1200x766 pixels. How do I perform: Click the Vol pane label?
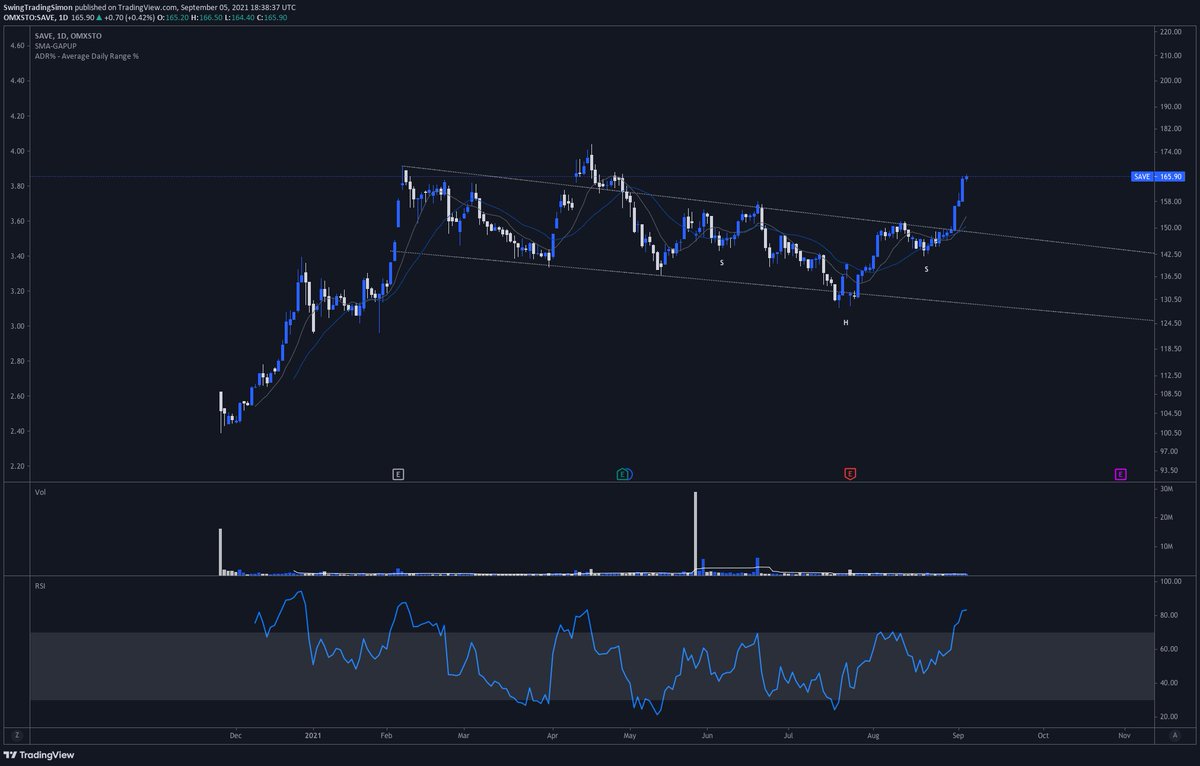pyautogui.click(x=40, y=492)
